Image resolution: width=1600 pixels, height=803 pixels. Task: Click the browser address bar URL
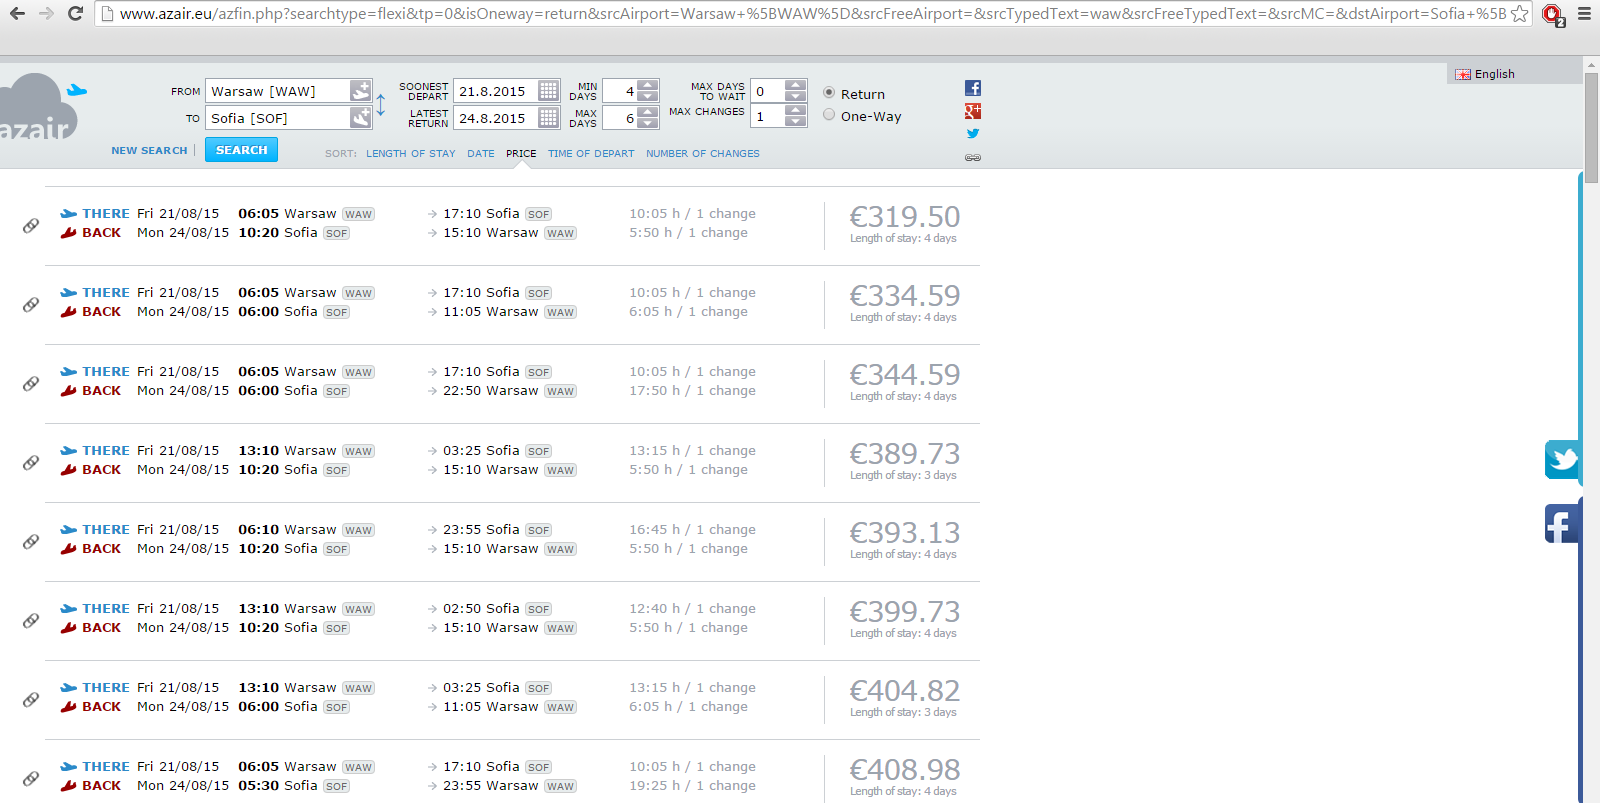[x=812, y=14]
